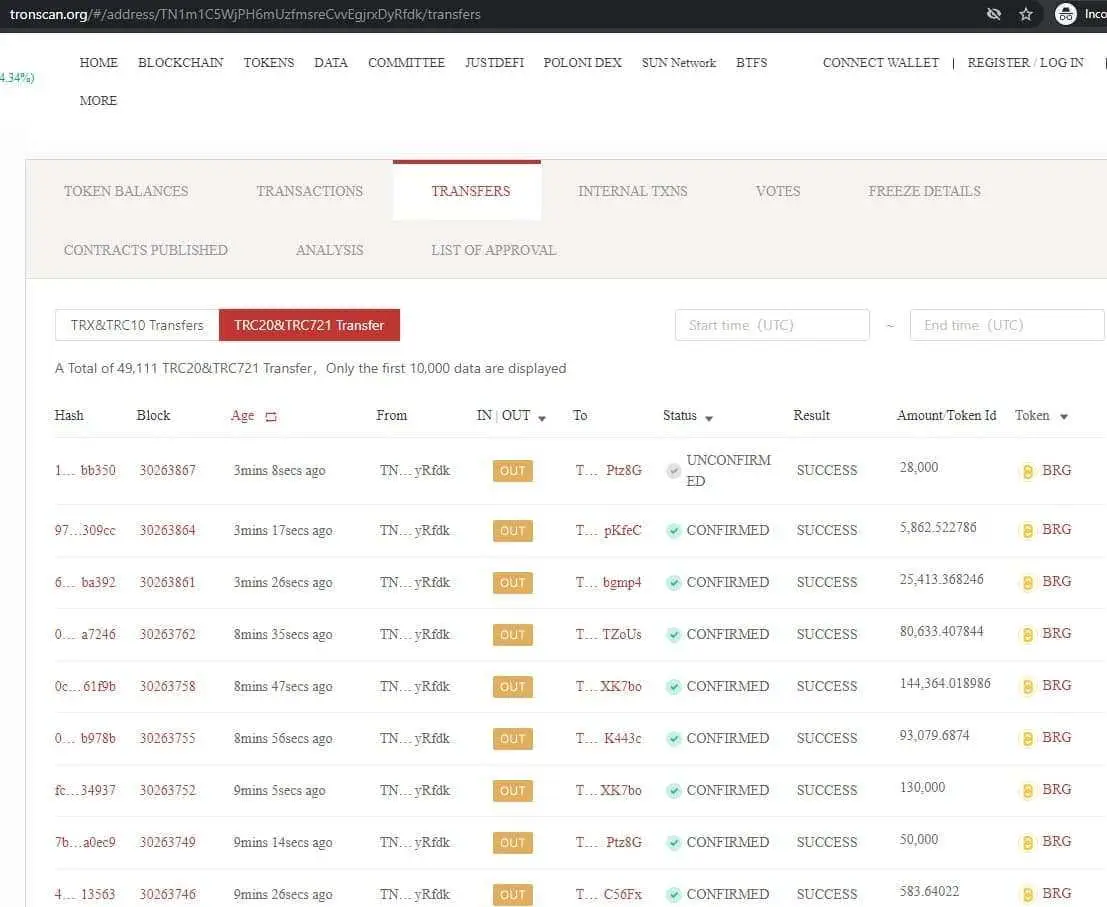Click the bookmark star icon in address bar
The width and height of the screenshot is (1107, 907).
pos(1026,14)
